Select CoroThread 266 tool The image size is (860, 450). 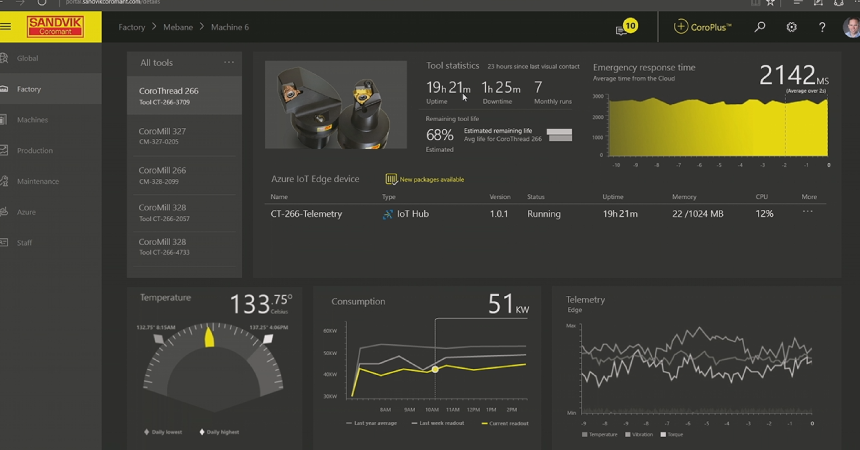[x=184, y=95]
